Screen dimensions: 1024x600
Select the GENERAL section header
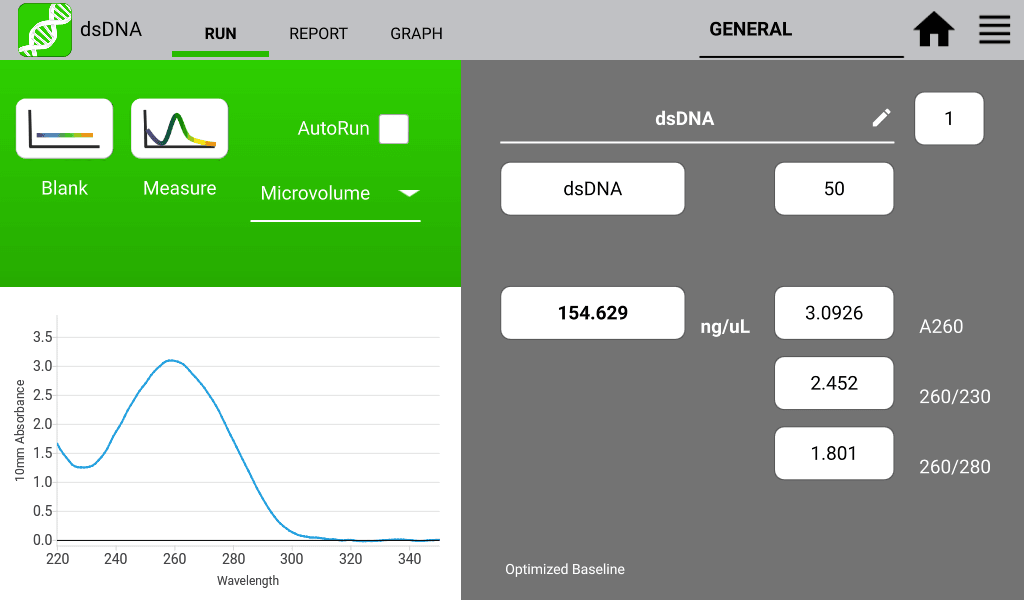point(750,30)
